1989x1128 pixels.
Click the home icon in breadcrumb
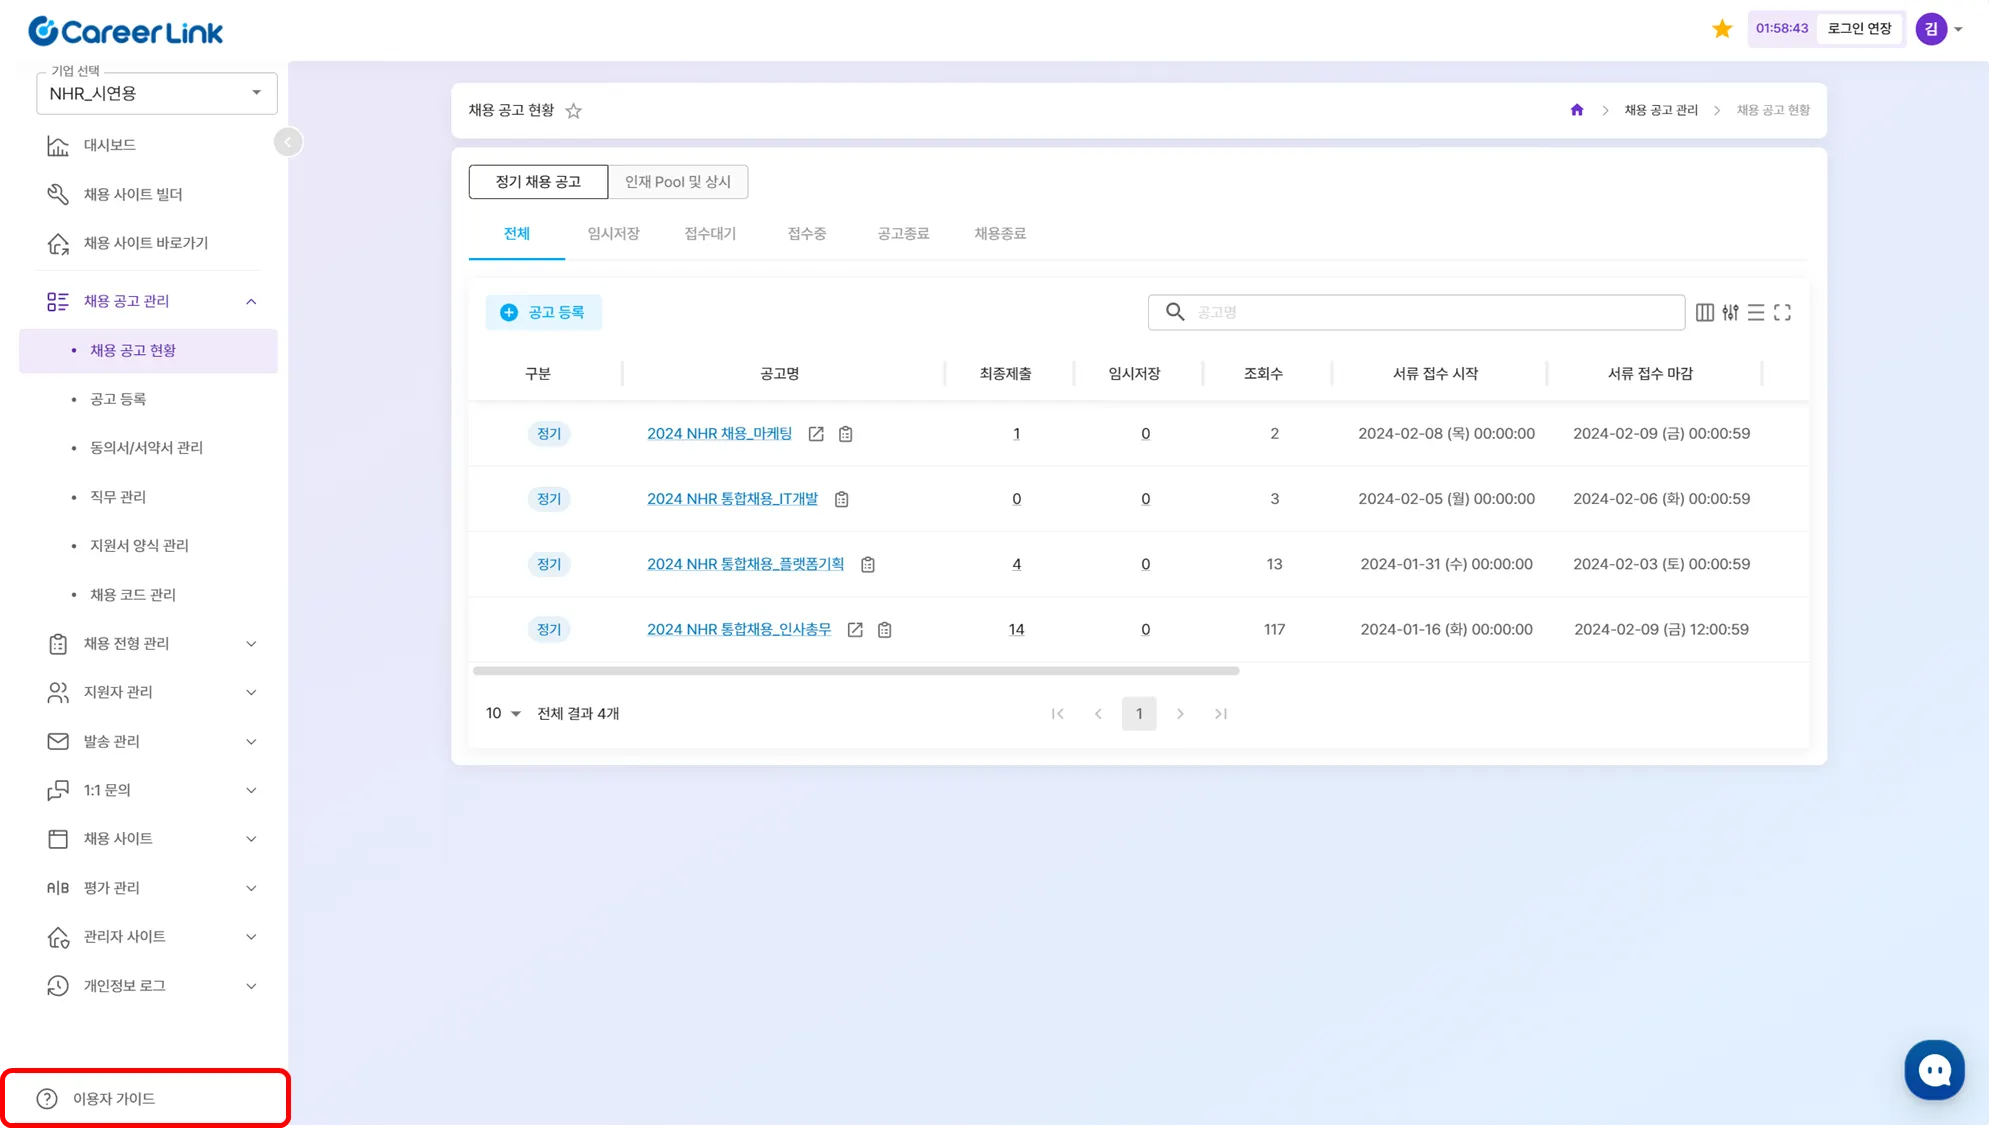[1577, 110]
